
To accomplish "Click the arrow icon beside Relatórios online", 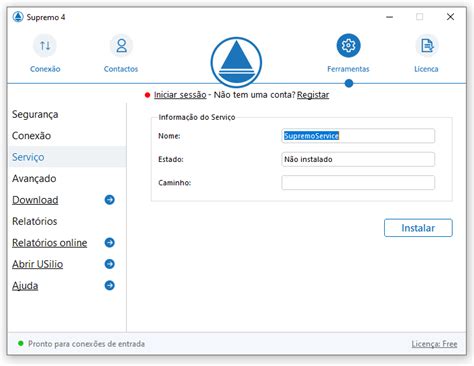I will 109,242.
